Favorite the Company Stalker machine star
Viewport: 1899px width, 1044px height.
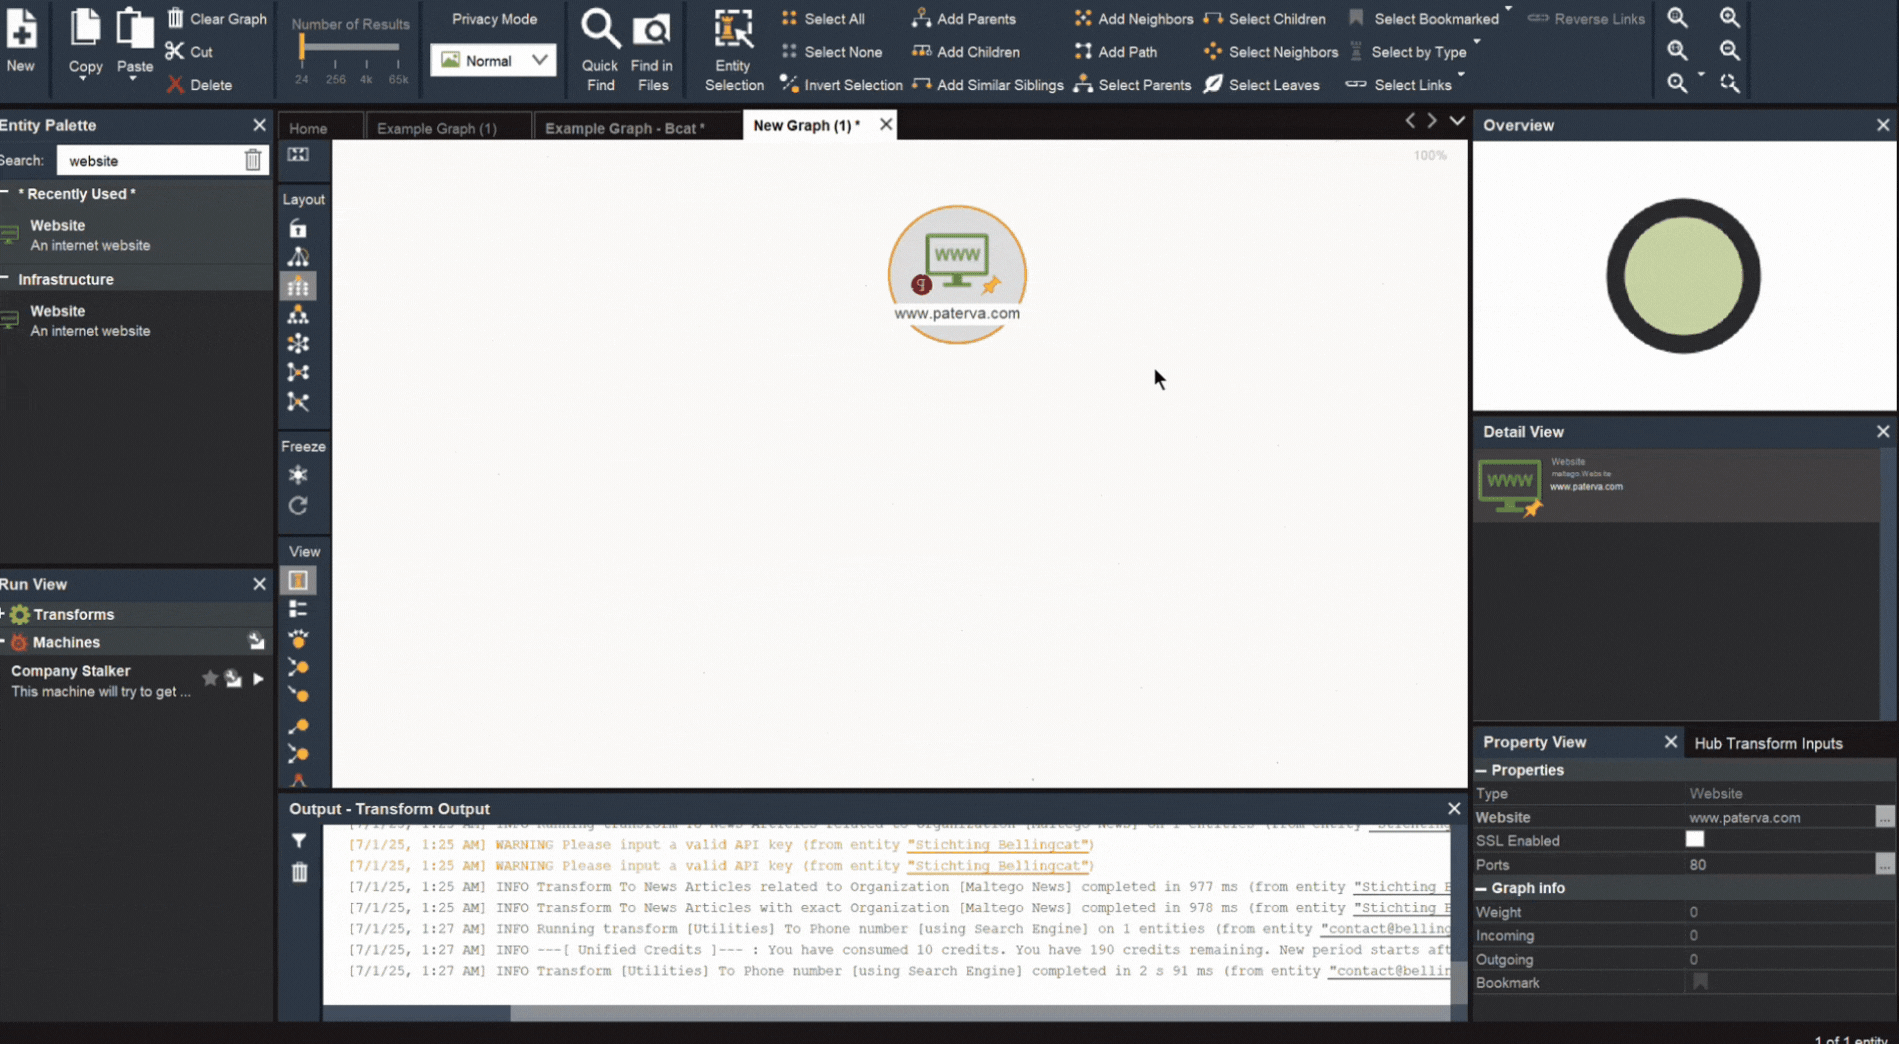click(x=210, y=678)
